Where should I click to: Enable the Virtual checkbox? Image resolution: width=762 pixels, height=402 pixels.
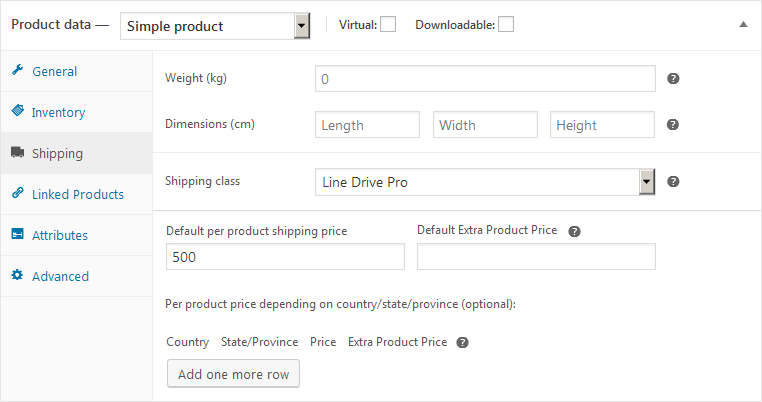coord(388,25)
